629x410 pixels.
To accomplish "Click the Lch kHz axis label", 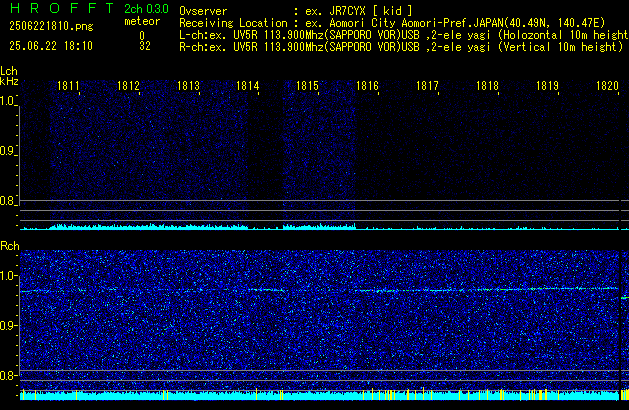I will pyautogui.click(x=9, y=76).
